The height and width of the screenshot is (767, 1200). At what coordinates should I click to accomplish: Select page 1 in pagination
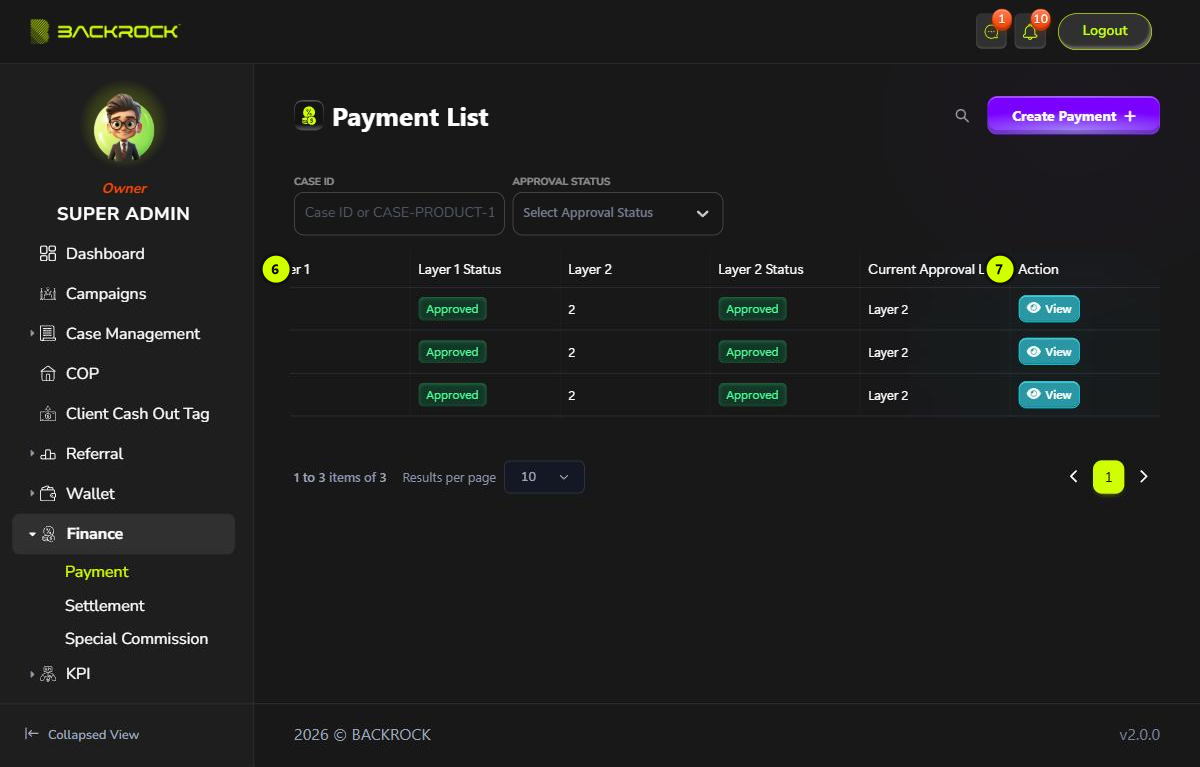[1109, 477]
